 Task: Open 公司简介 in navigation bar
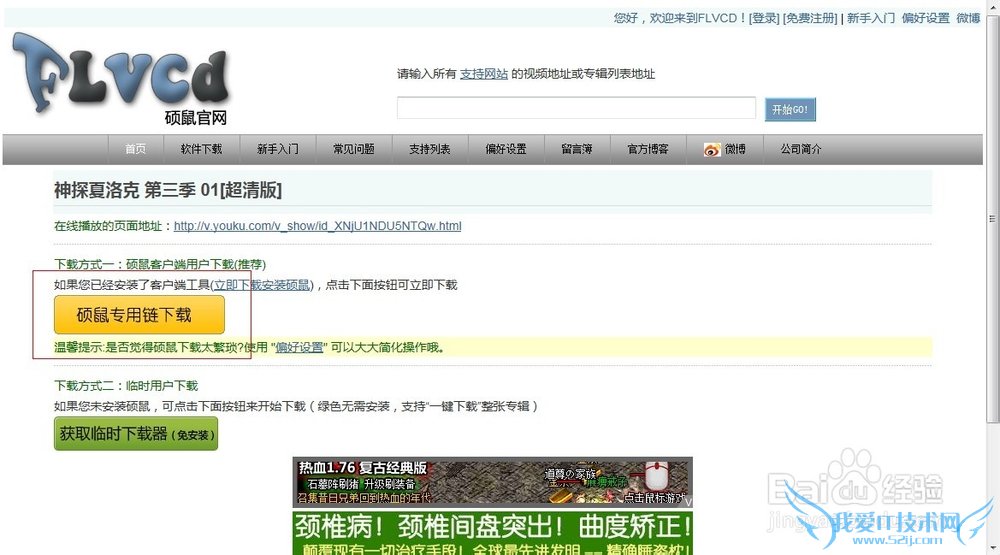pos(801,149)
